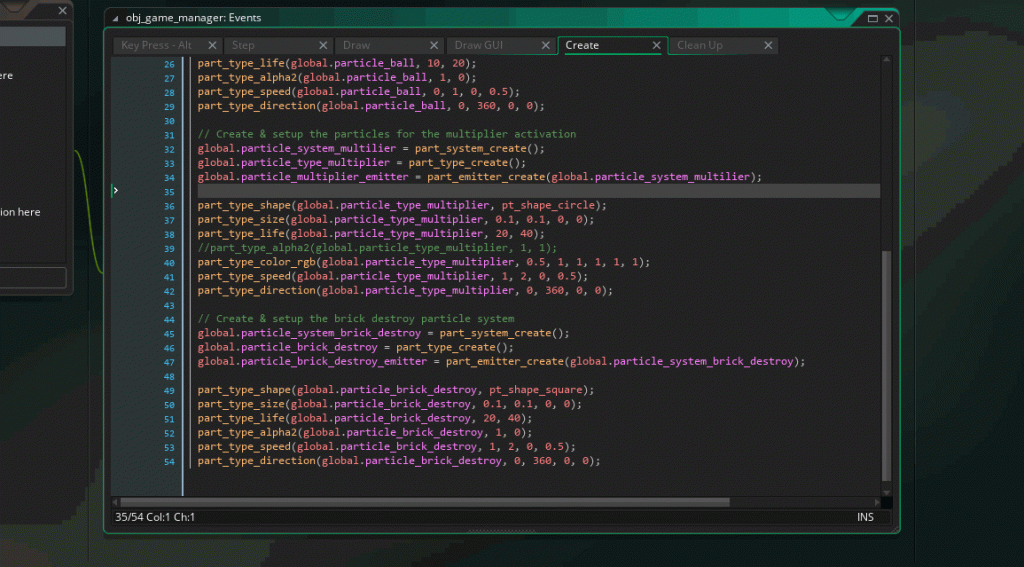The height and width of the screenshot is (567, 1024).
Task: Maximize the obj_game_manager Events window
Action: 872,18
